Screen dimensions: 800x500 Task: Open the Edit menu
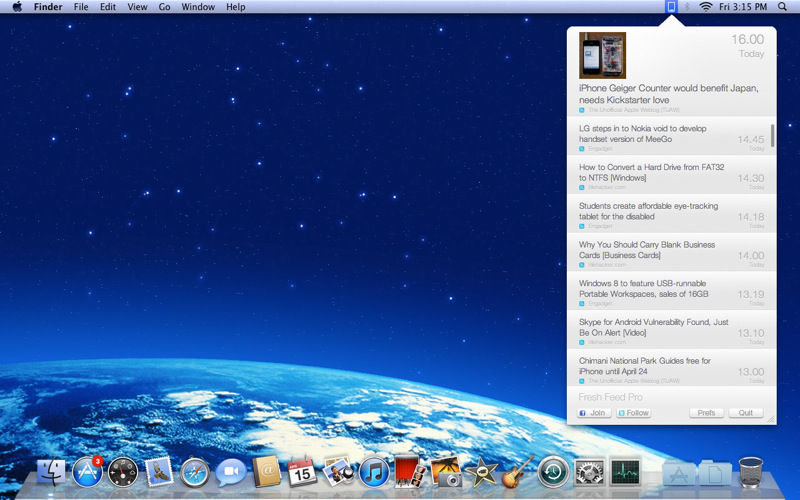108,7
